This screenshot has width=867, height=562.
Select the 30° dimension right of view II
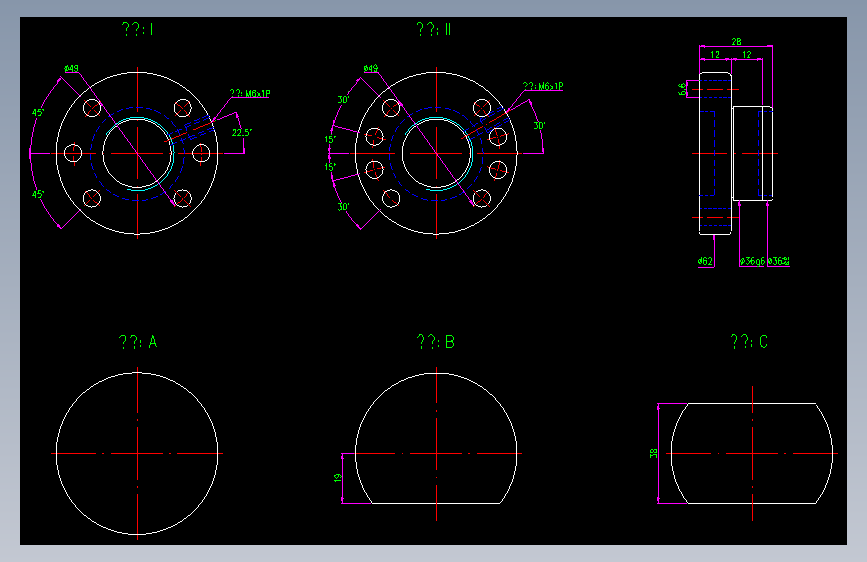[539, 126]
